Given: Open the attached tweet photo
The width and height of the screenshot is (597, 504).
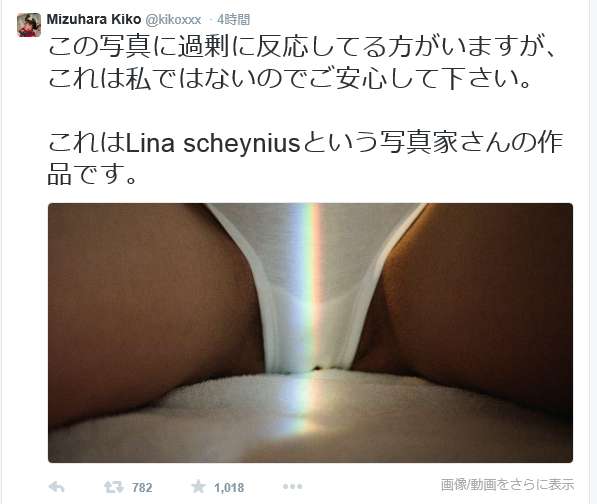Looking at the screenshot, I should point(310,333).
